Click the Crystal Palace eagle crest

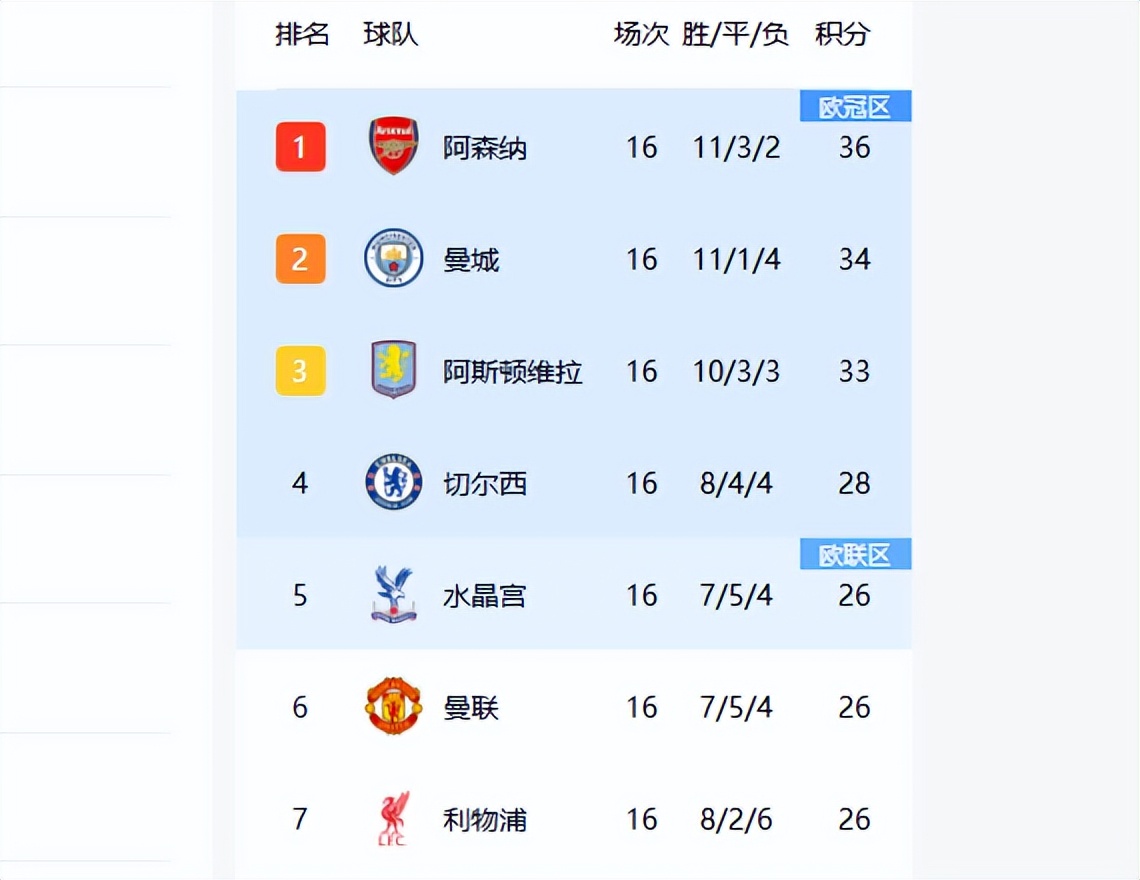click(x=393, y=594)
